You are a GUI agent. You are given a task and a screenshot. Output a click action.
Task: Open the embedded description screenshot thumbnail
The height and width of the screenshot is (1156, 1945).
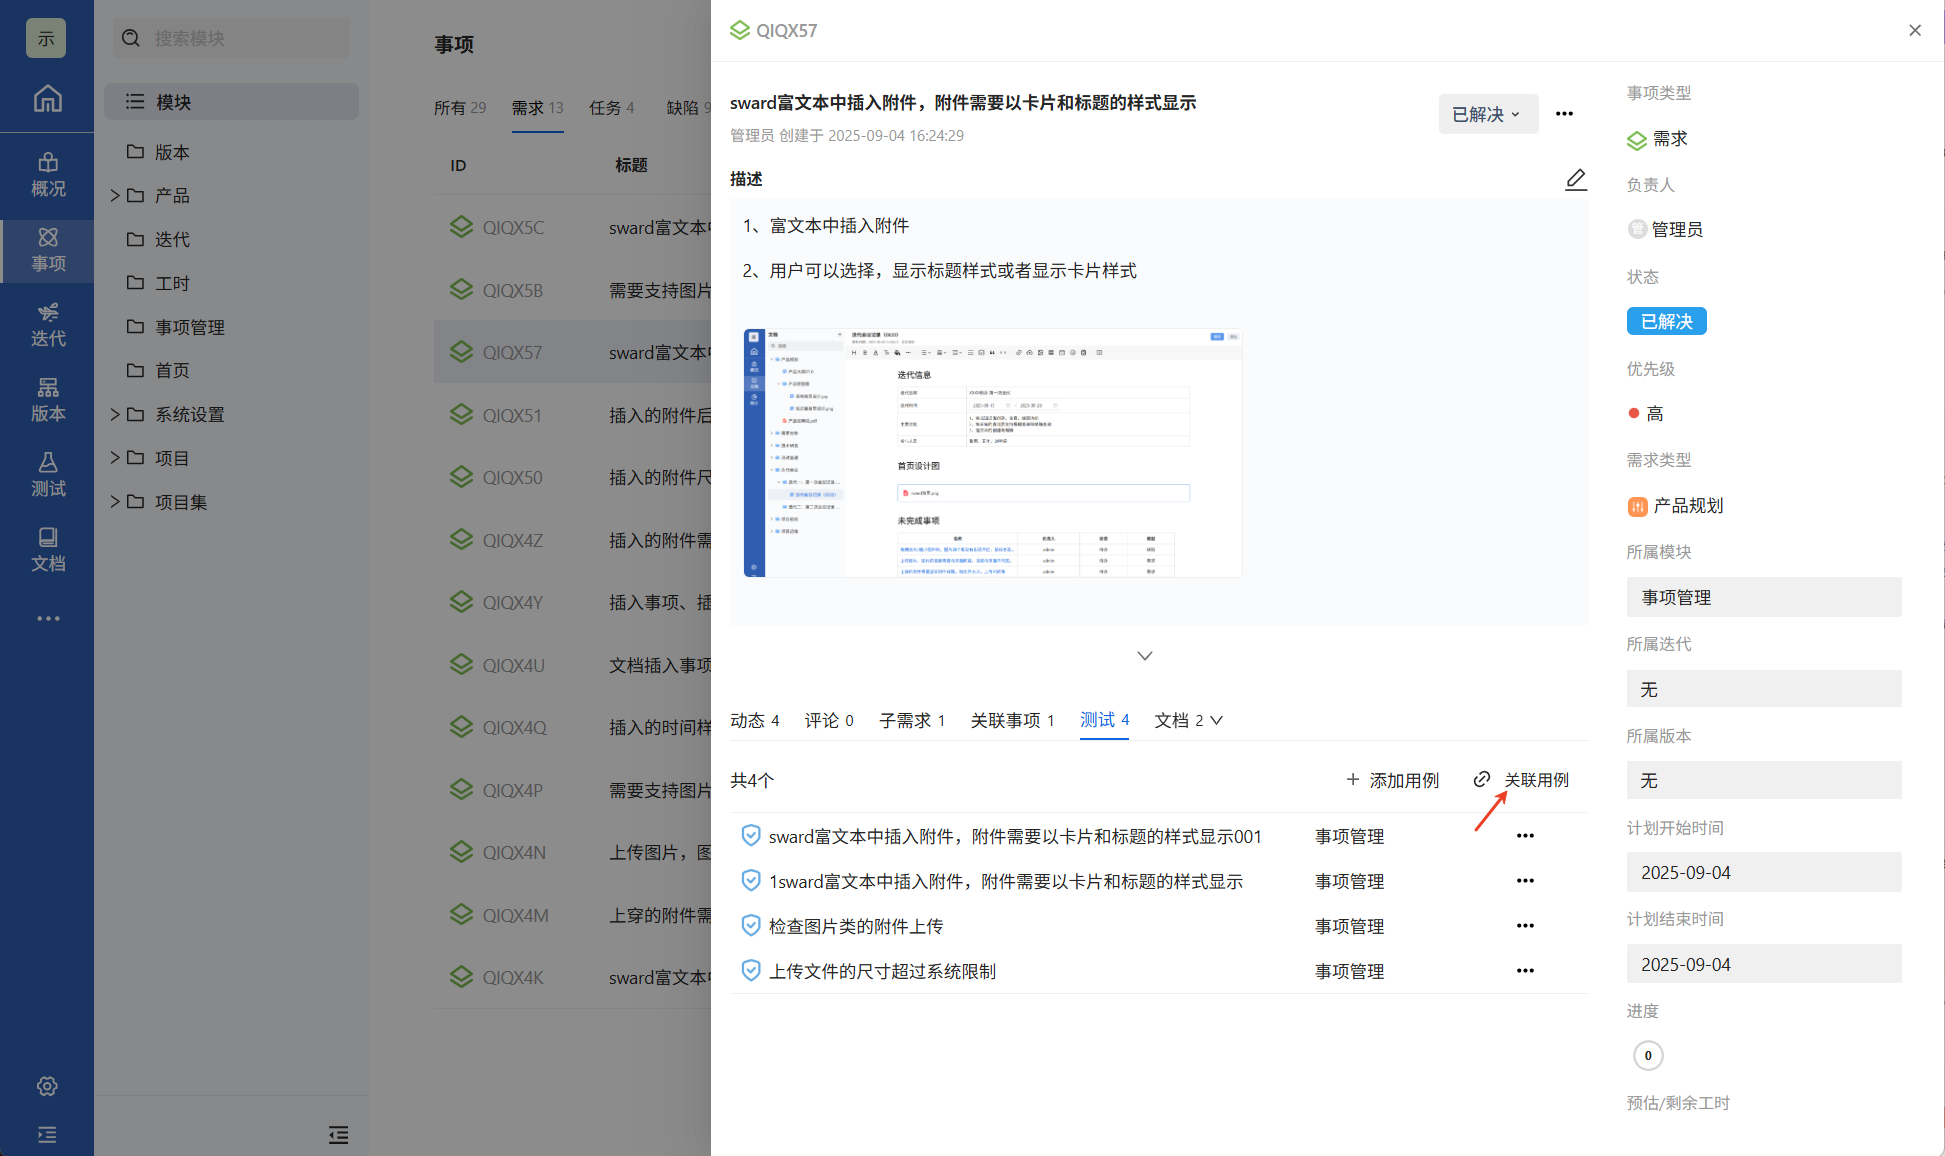(x=992, y=452)
